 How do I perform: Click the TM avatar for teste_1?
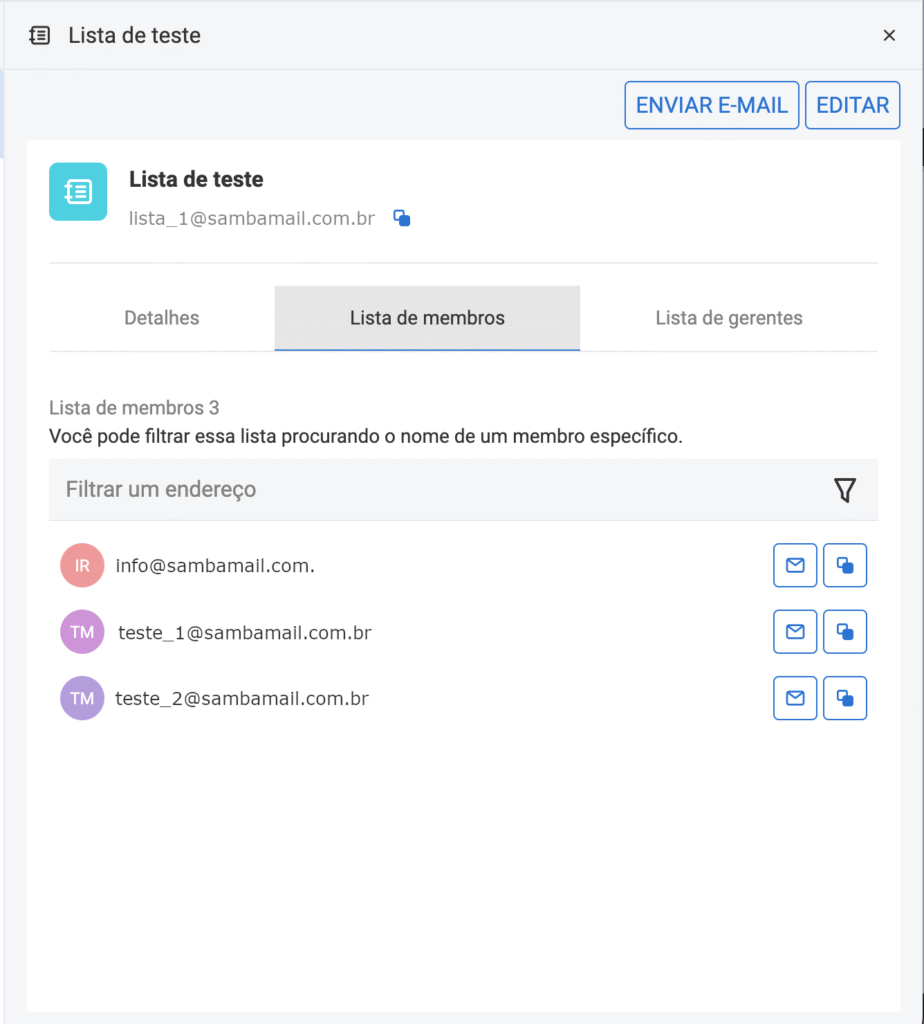(x=82, y=632)
